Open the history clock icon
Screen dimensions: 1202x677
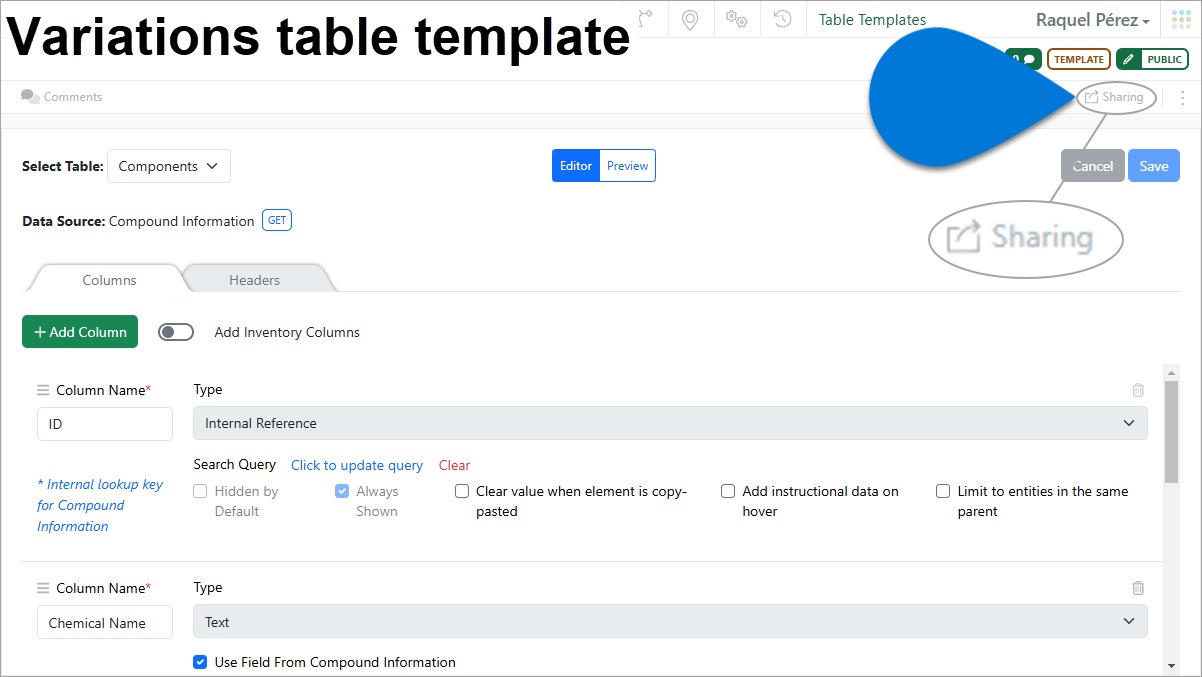pyautogui.click(x=783, y=19)
